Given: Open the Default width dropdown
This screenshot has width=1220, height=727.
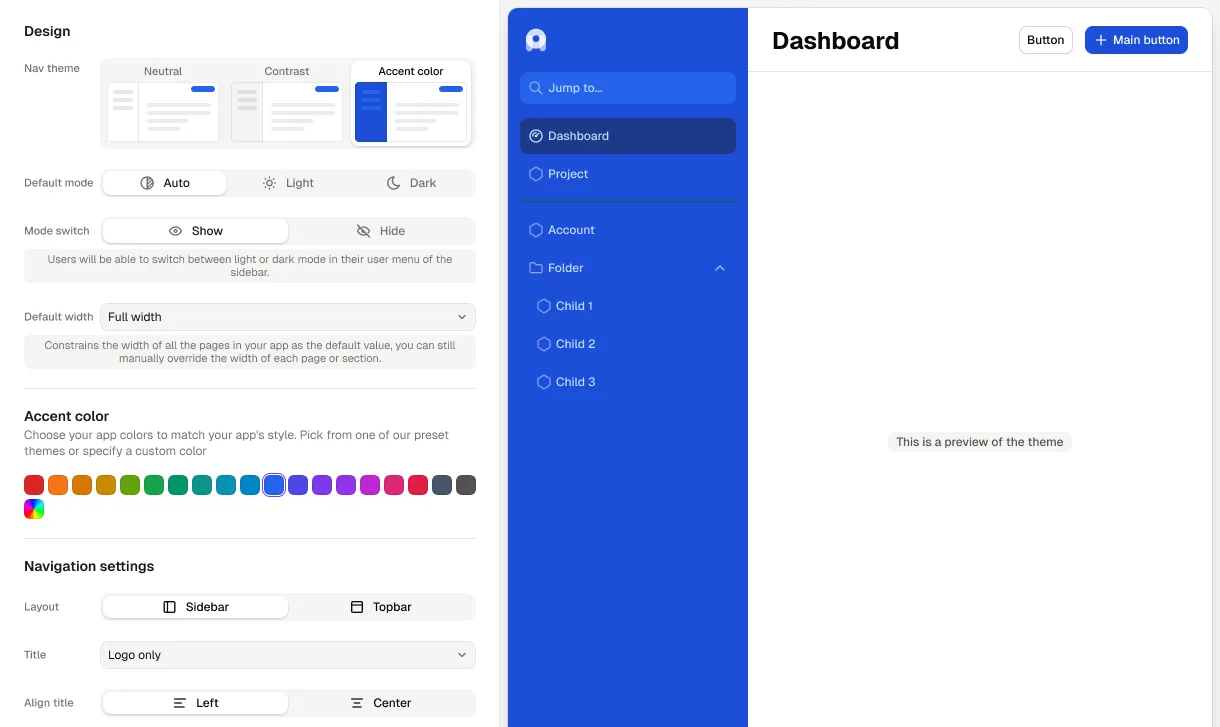Looking at the screenshot, I should coord(288,317).
